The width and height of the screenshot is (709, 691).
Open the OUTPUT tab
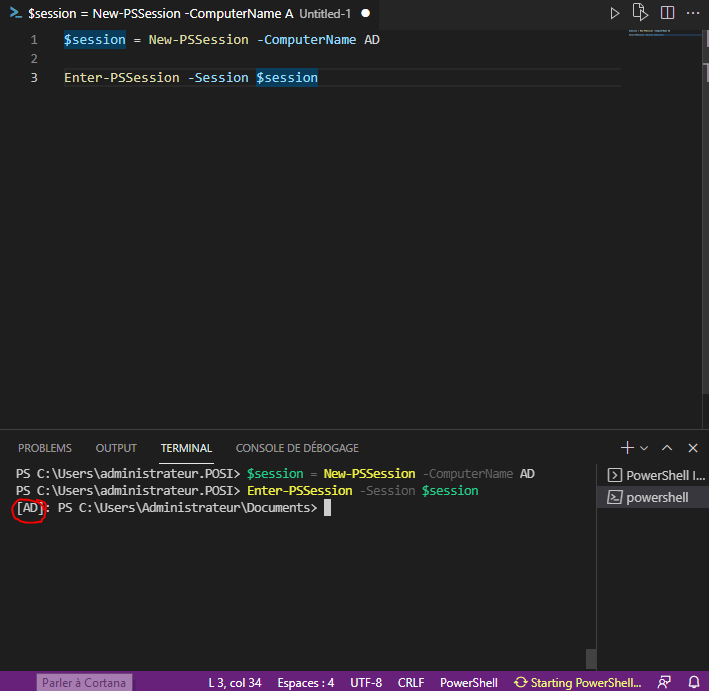click(x=116, y=448)
